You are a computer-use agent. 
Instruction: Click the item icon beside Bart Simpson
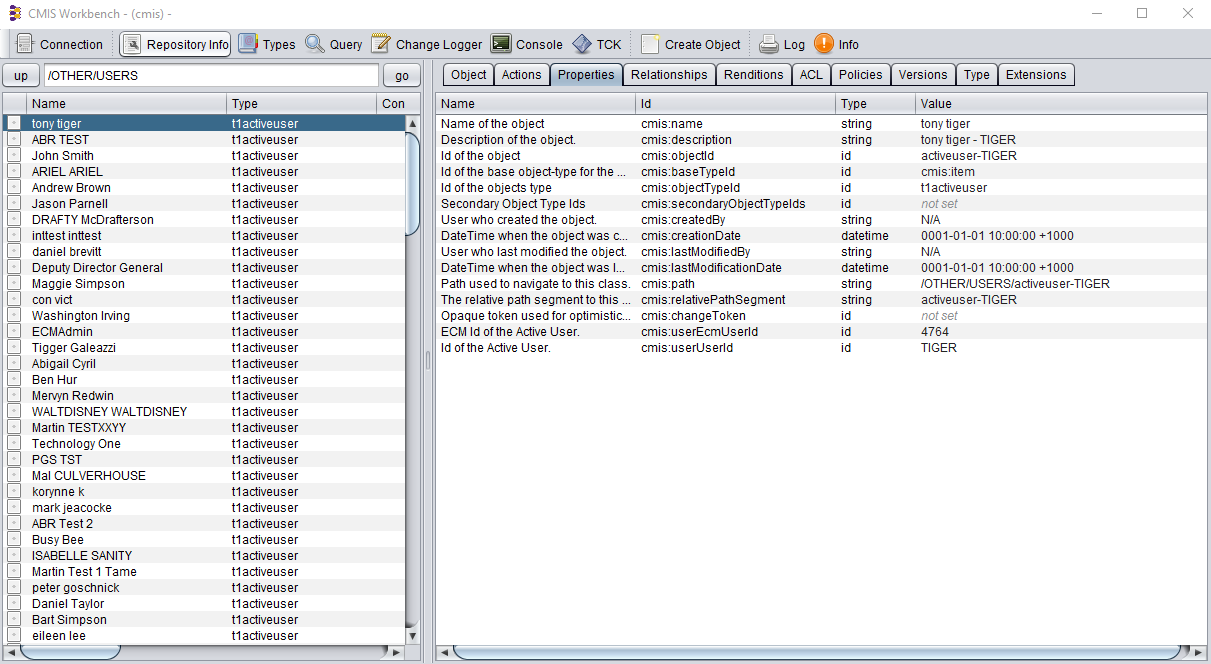(14, 620)
